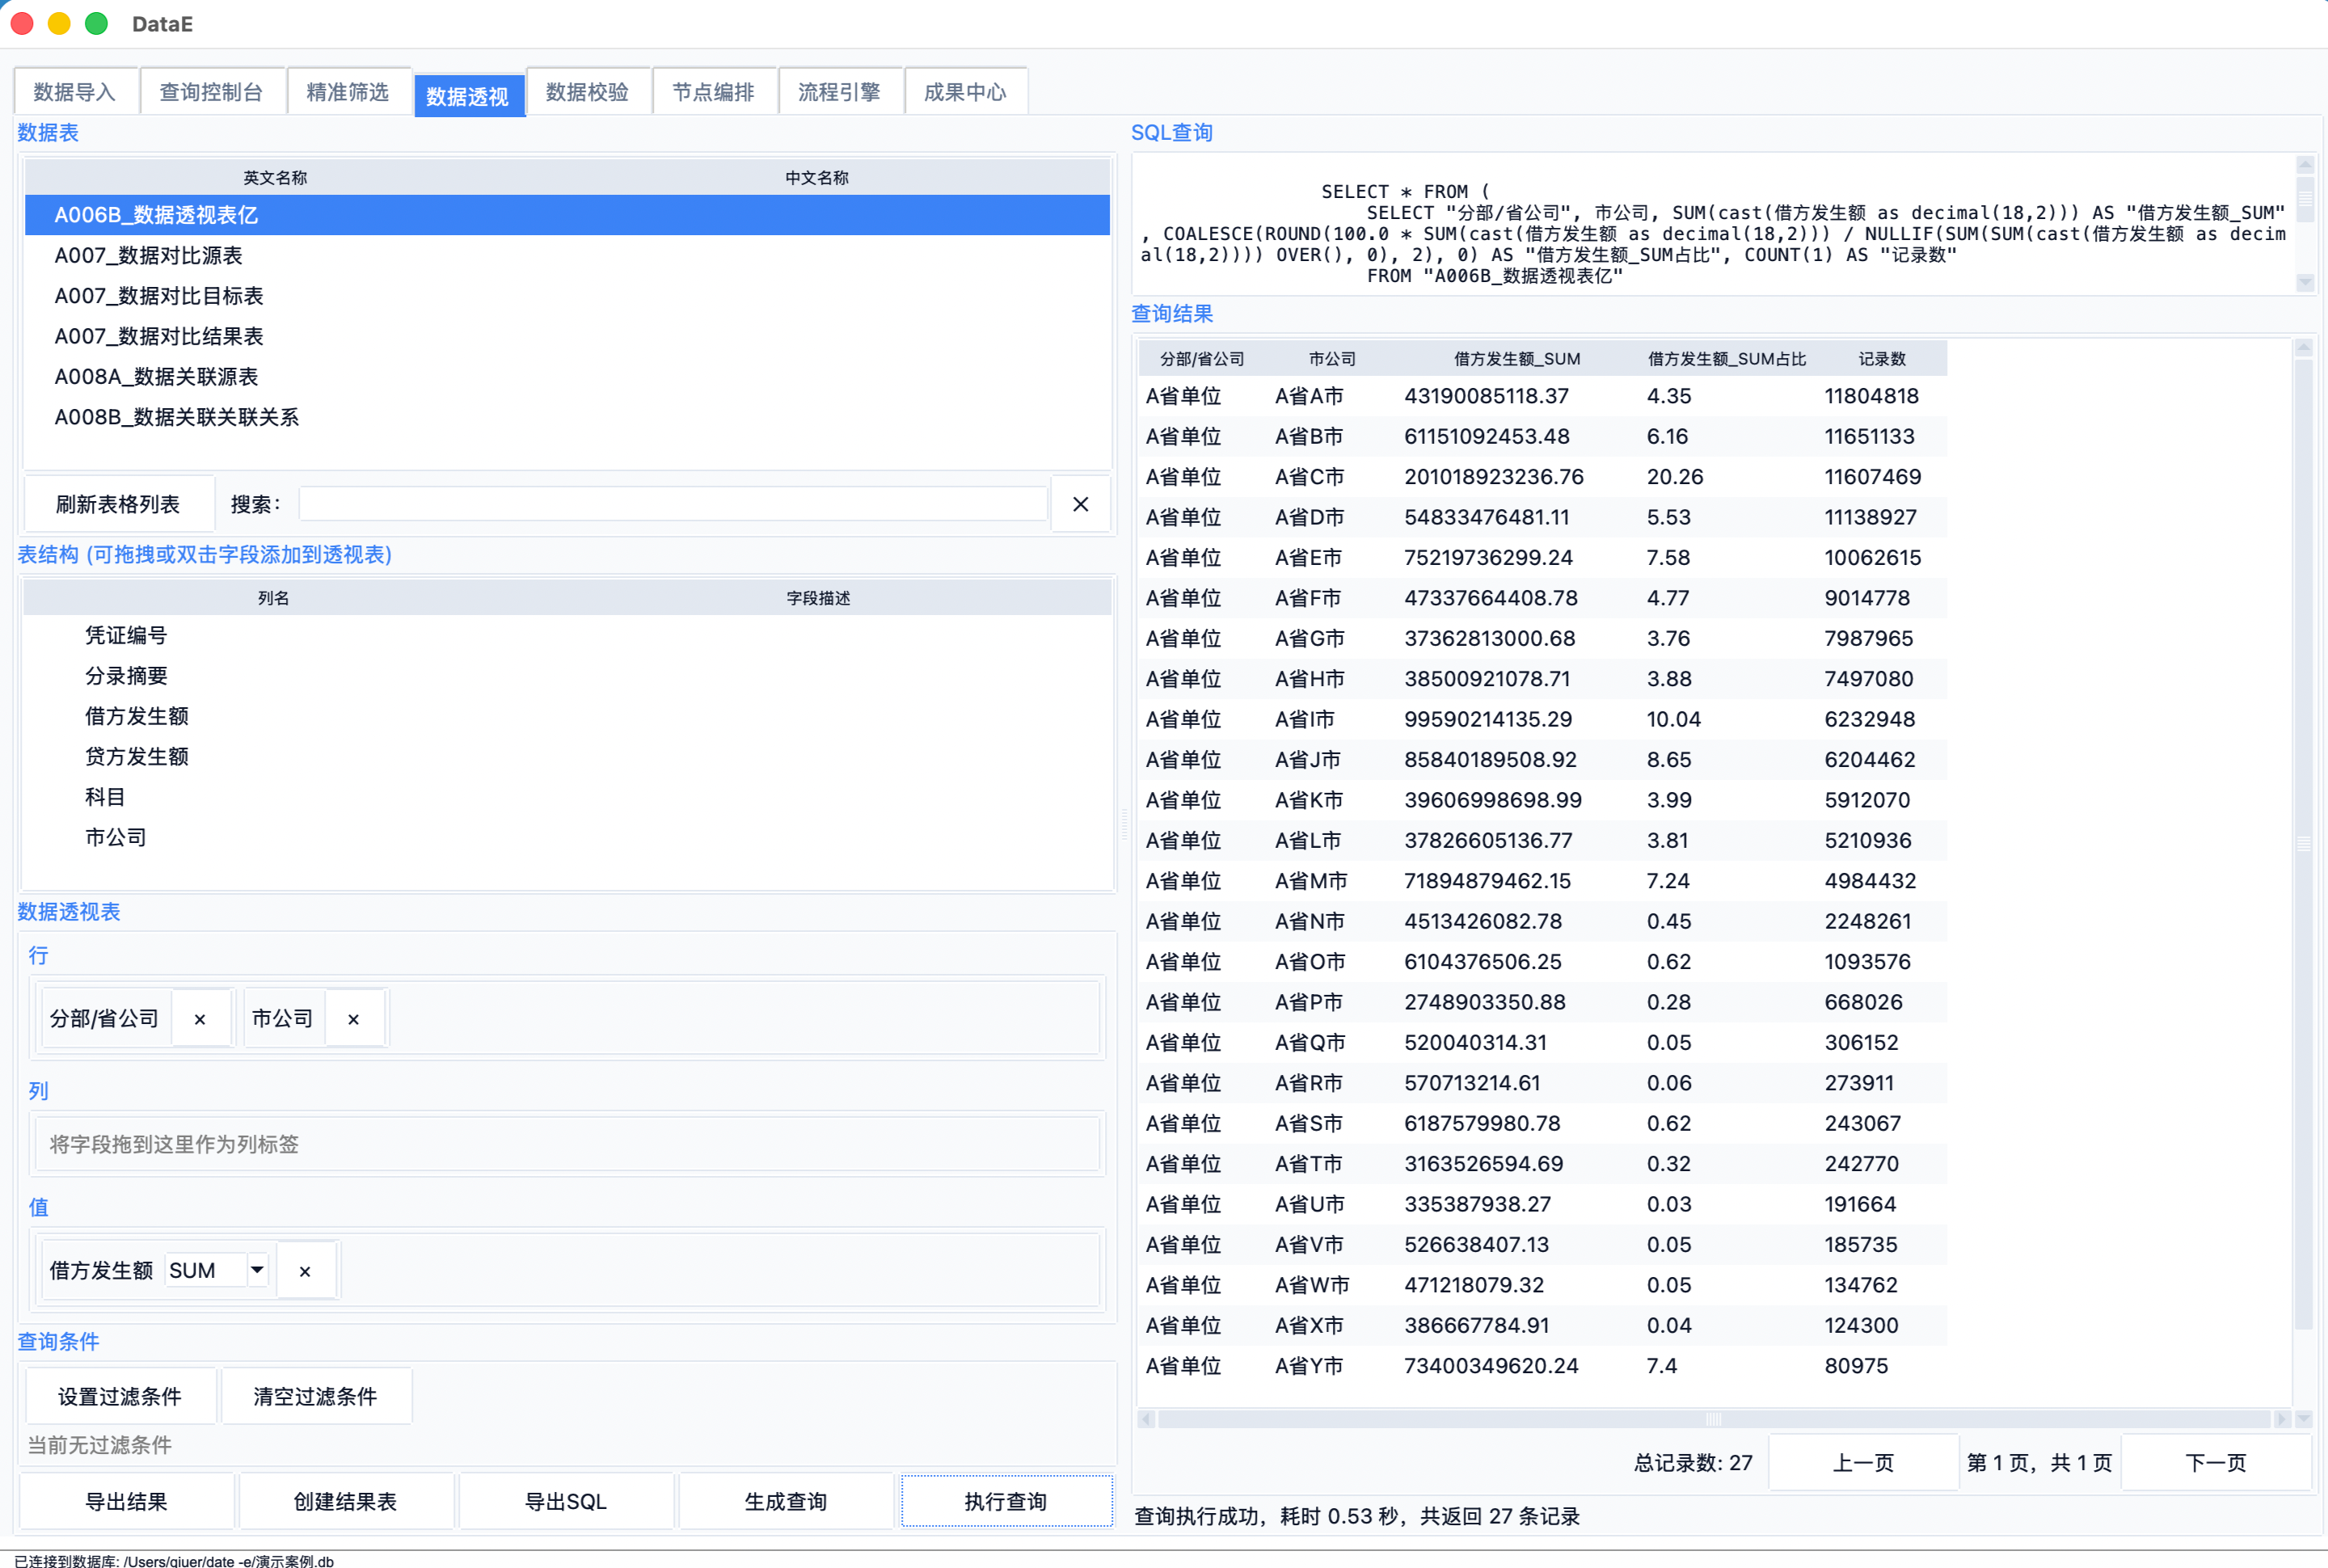Sort by 借方发生额_SUM column header
This screenshot has width=2328, height=1568.
[1517, 359]
